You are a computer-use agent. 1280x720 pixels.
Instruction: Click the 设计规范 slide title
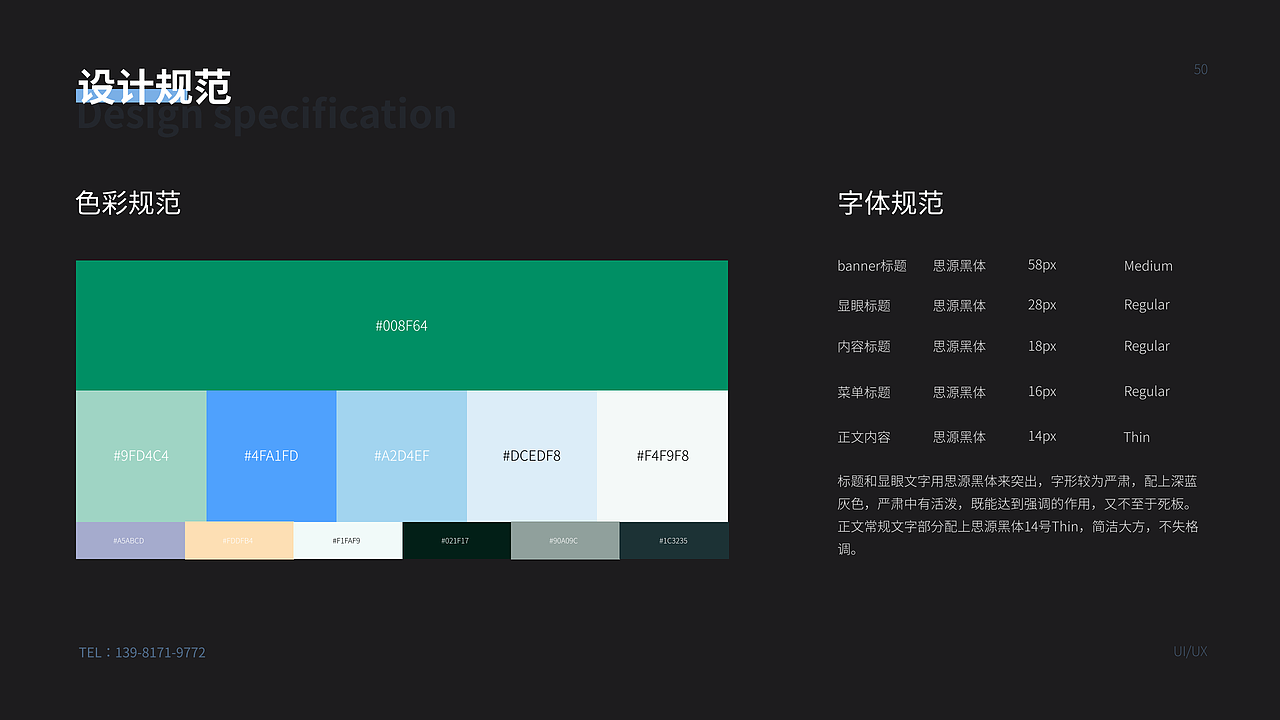[x=155, y=87]
